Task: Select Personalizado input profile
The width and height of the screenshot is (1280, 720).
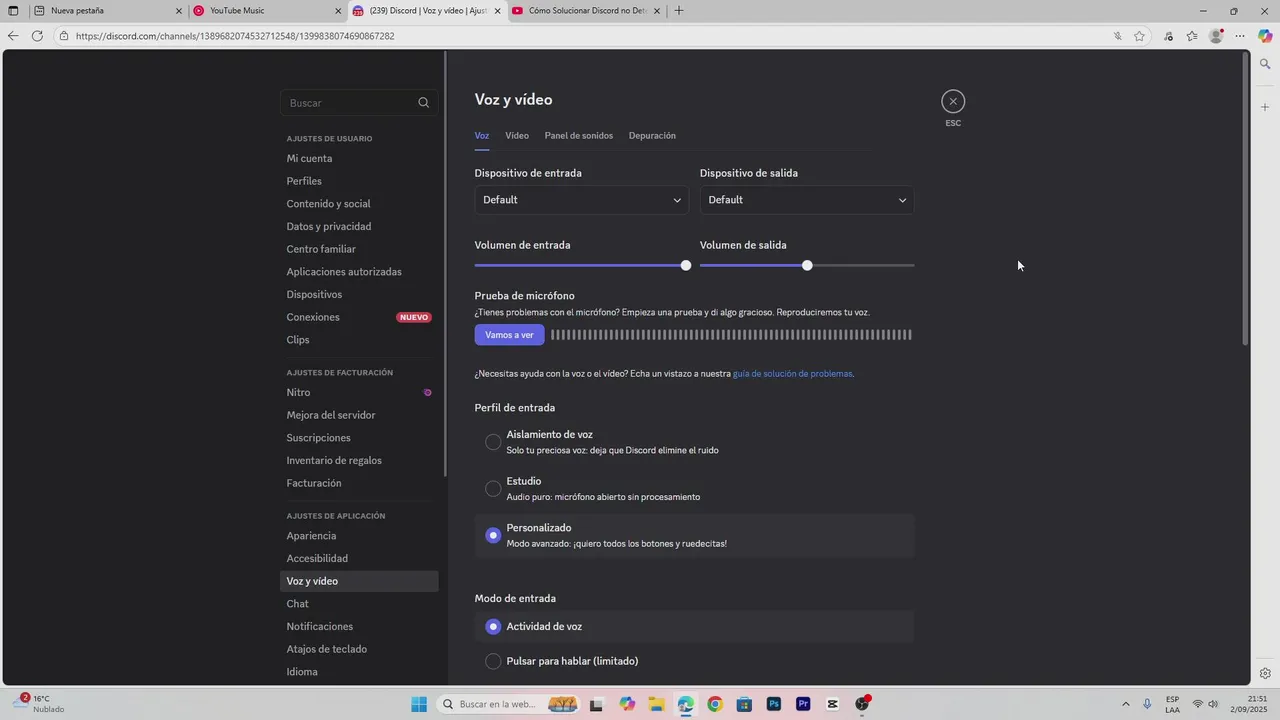Action: (493, 535)
